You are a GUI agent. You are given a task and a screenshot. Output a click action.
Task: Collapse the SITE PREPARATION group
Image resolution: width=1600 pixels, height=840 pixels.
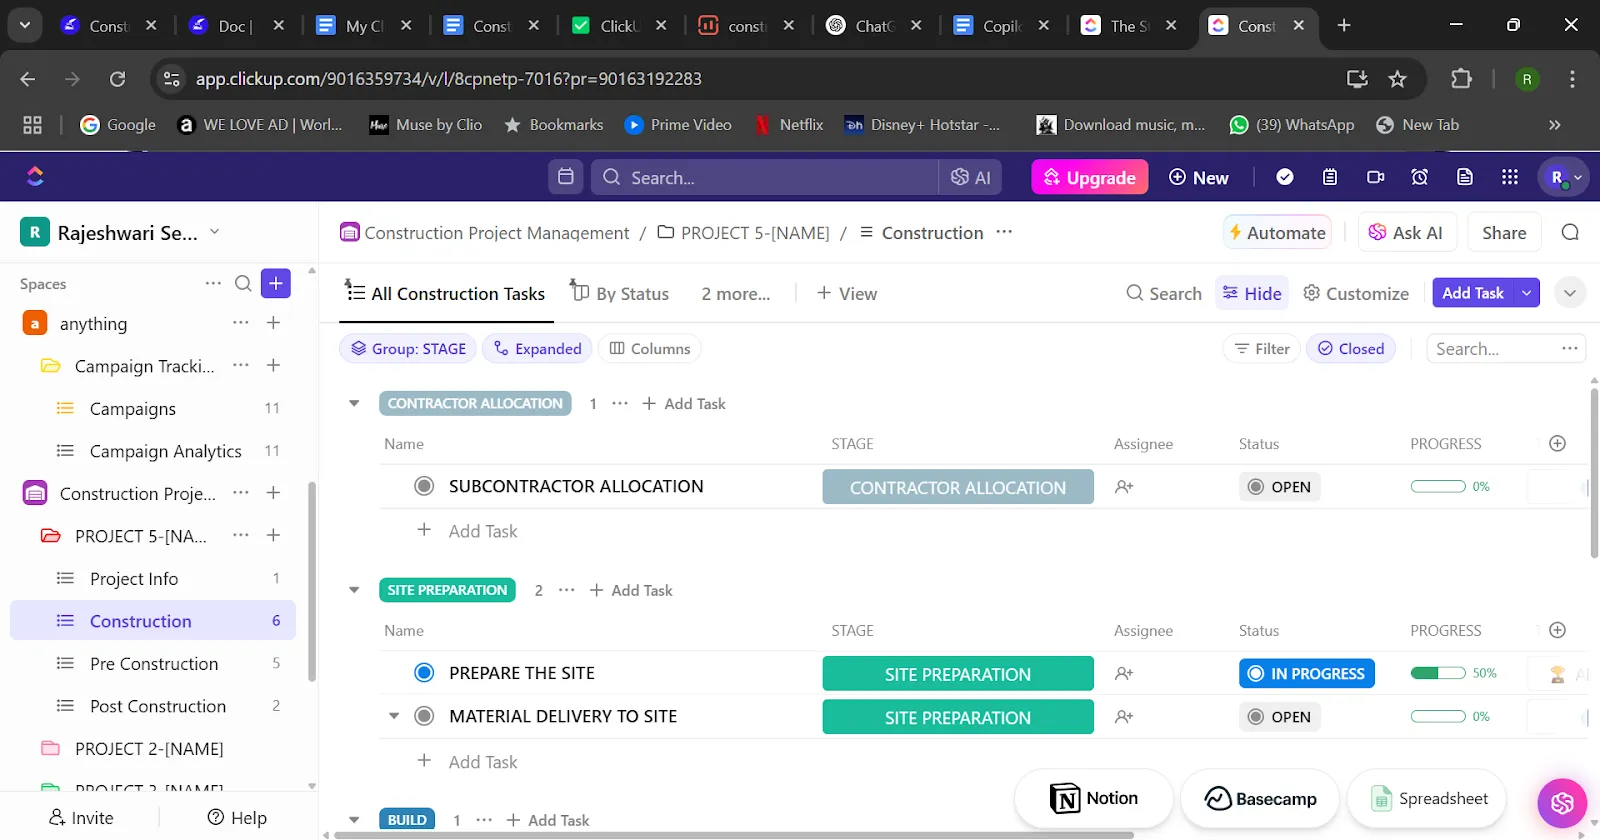click(x=354, y=590)
